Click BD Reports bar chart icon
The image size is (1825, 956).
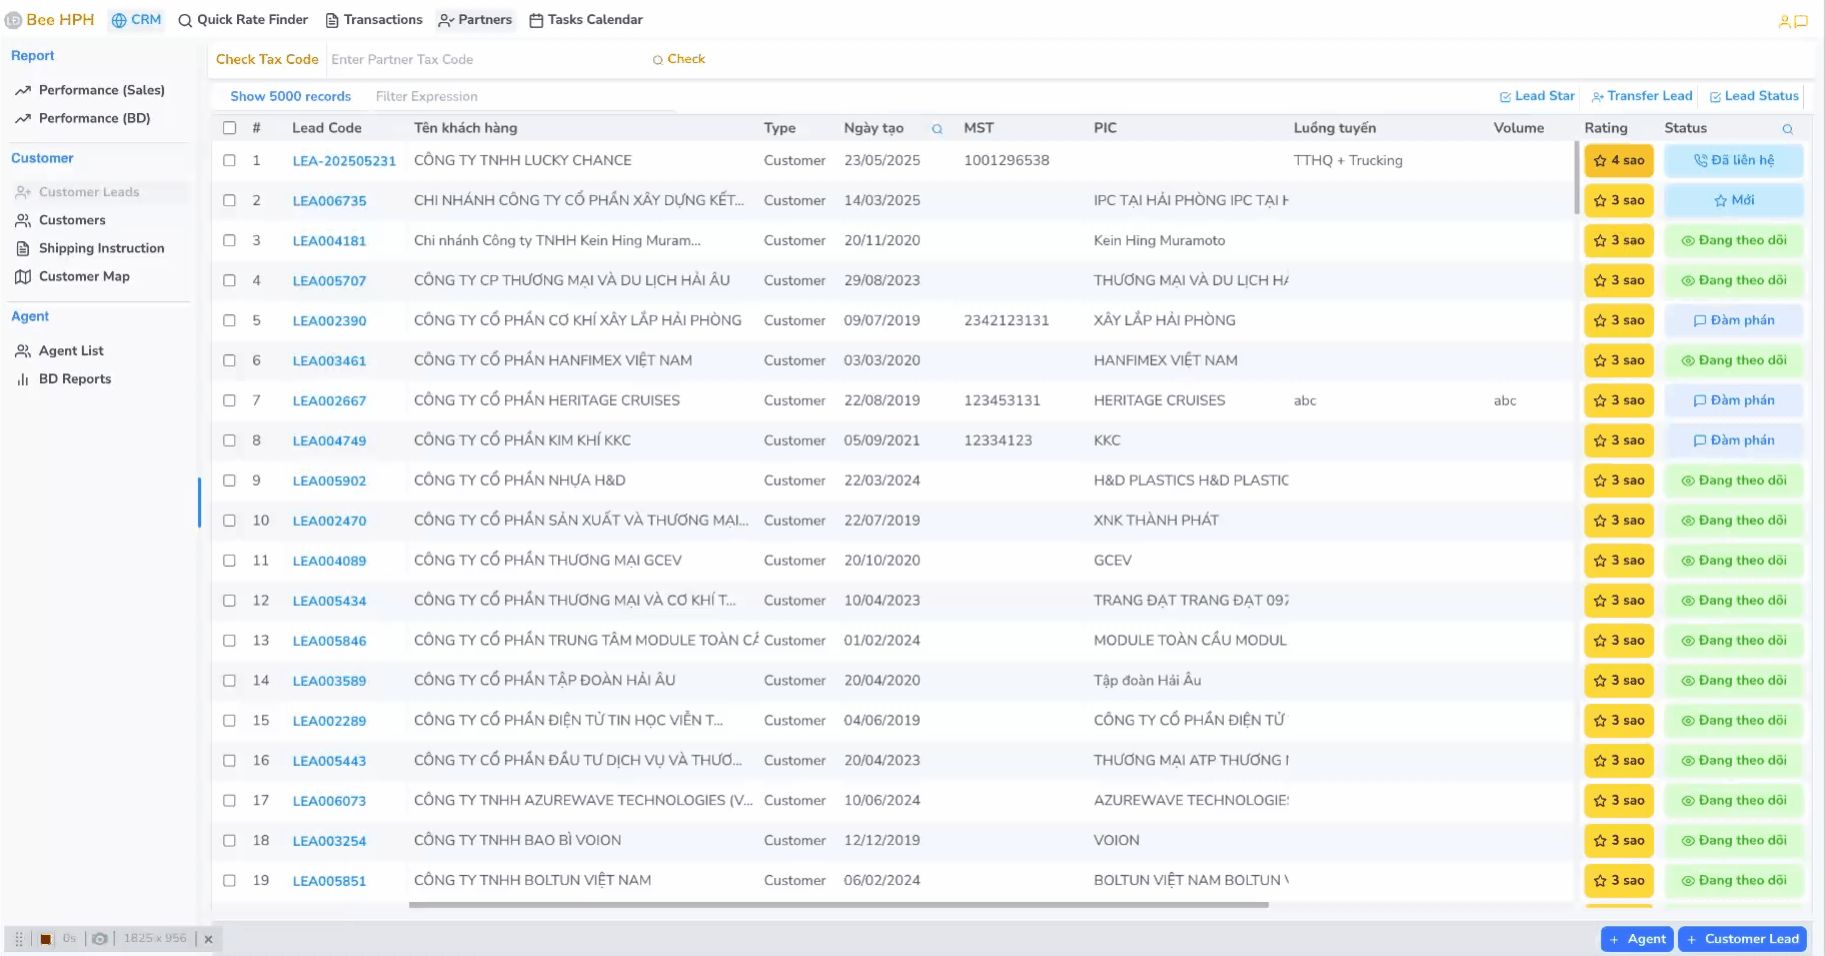coord(23,379)
